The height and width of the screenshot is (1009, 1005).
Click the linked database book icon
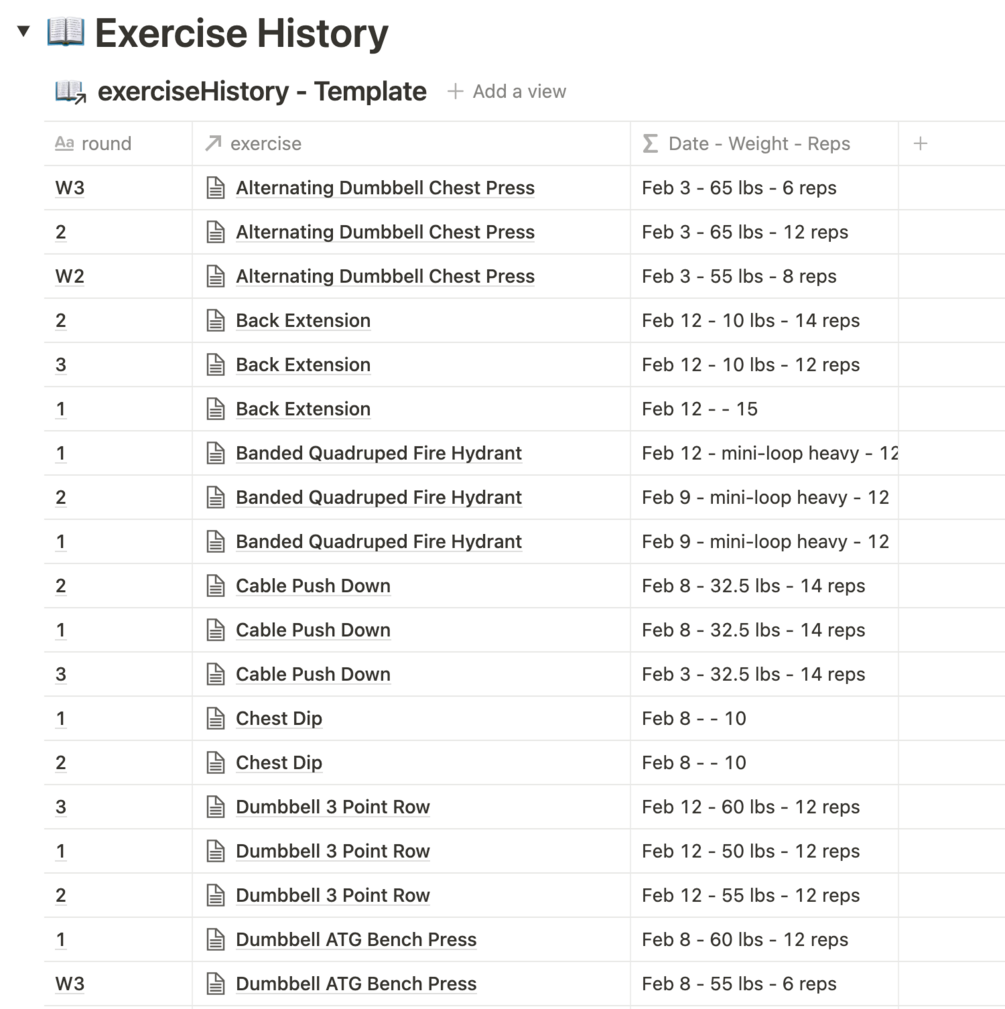[70, 92]
